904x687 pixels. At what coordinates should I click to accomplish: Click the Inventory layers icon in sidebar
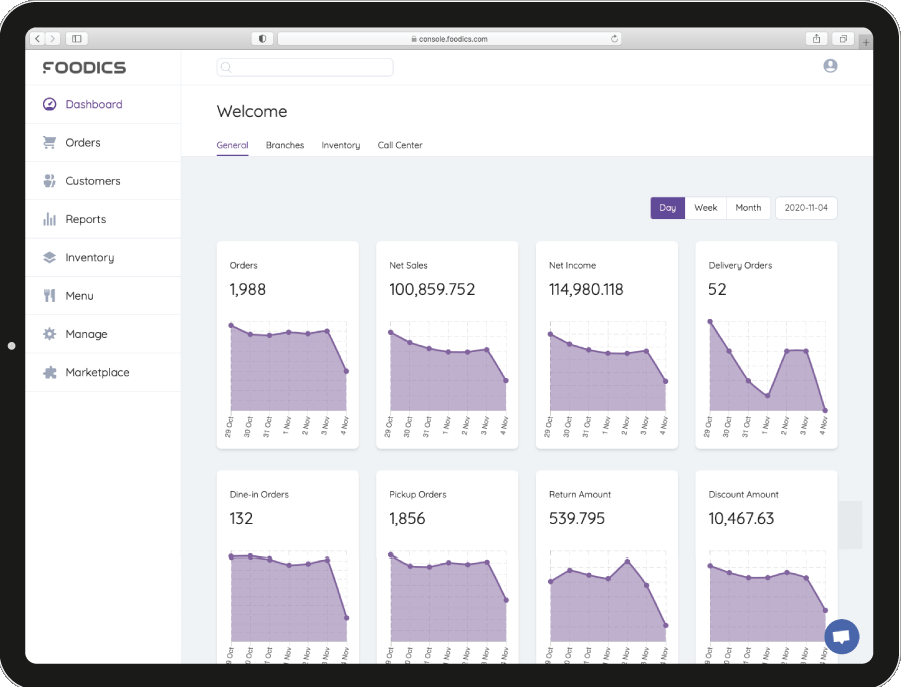click(x=49, y=257)
